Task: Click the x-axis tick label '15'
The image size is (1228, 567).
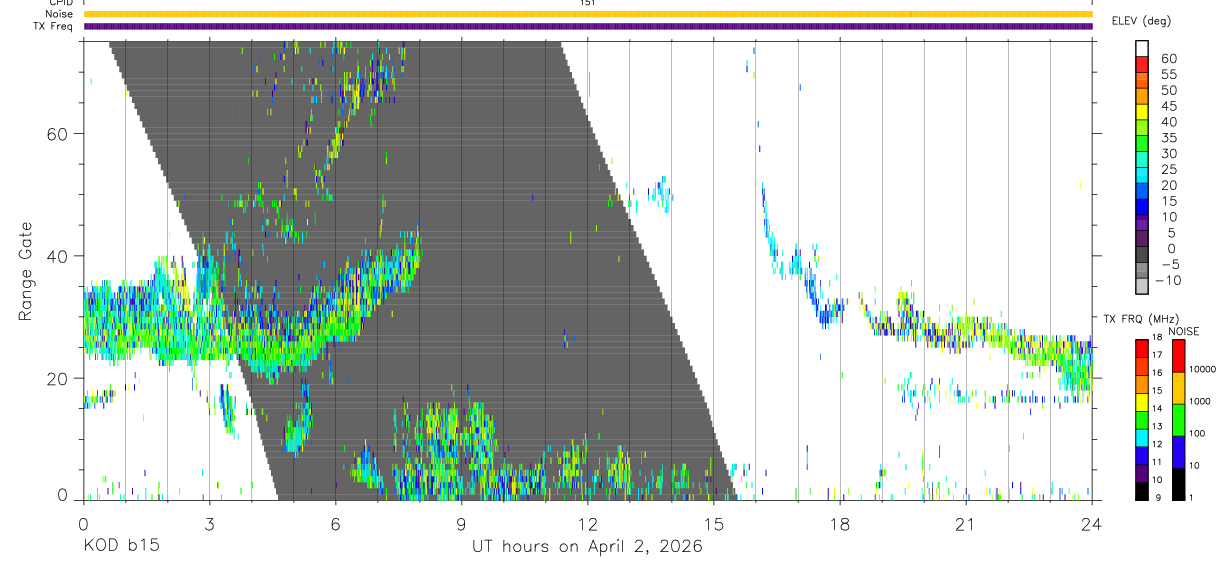Action: tap(713, 524)
